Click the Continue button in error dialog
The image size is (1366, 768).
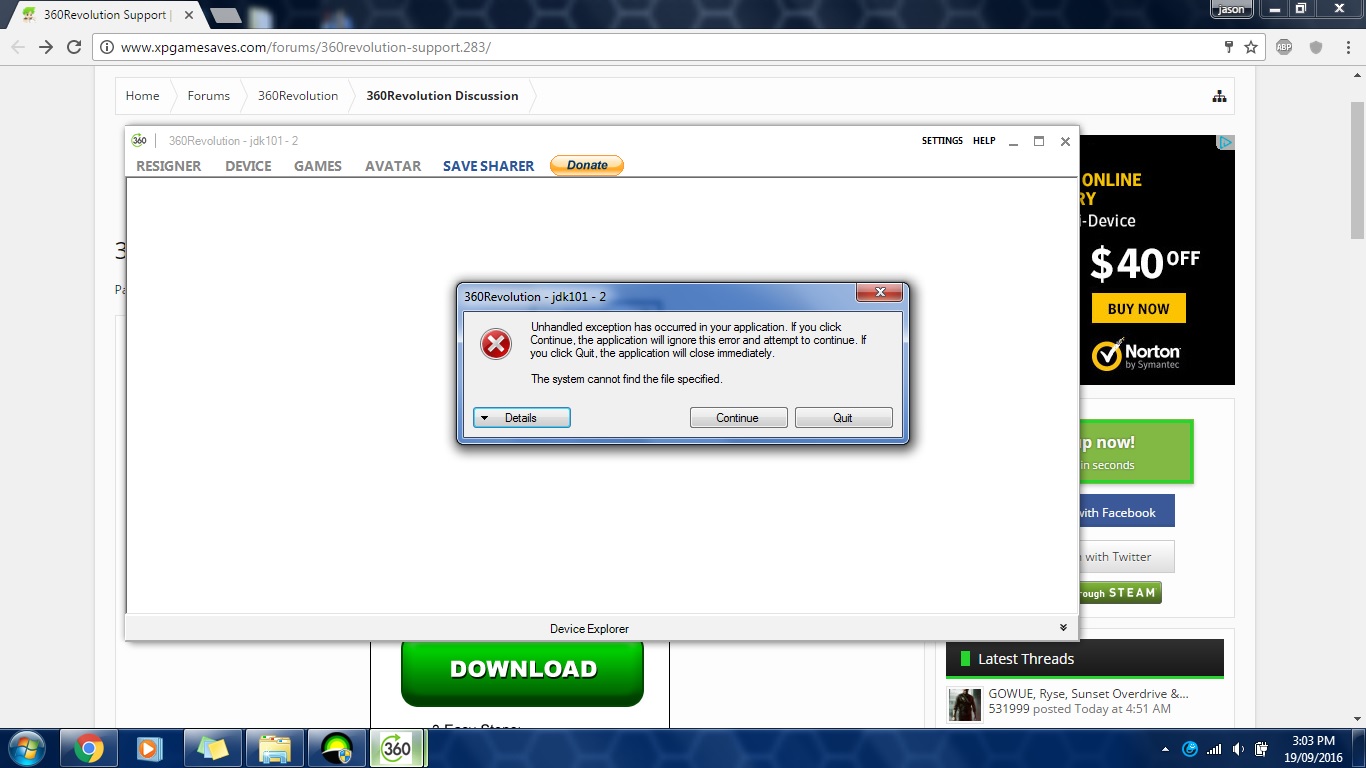click(x=738, y=418)
